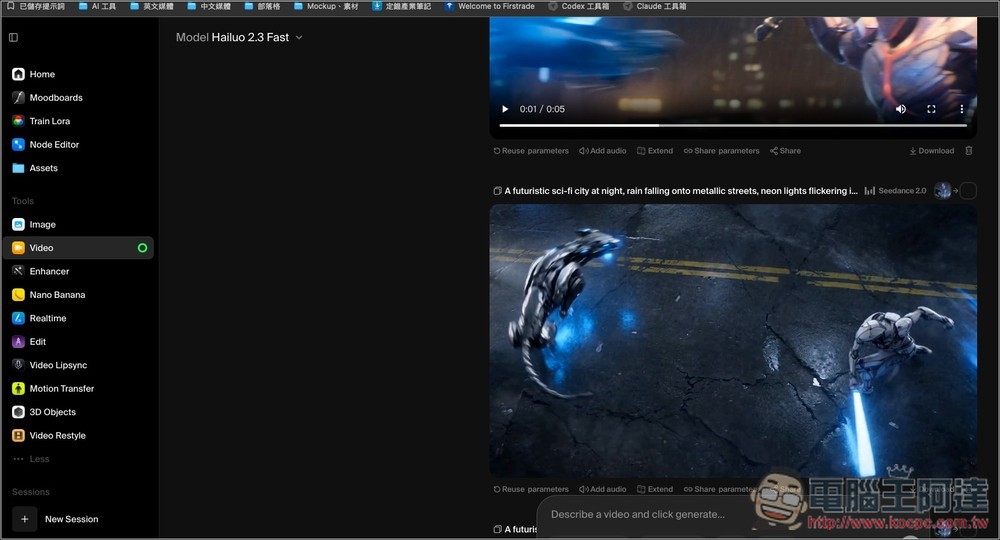
Task: Open the start-frame thumbnail beside Seedance 2.0
Action: 942,190
